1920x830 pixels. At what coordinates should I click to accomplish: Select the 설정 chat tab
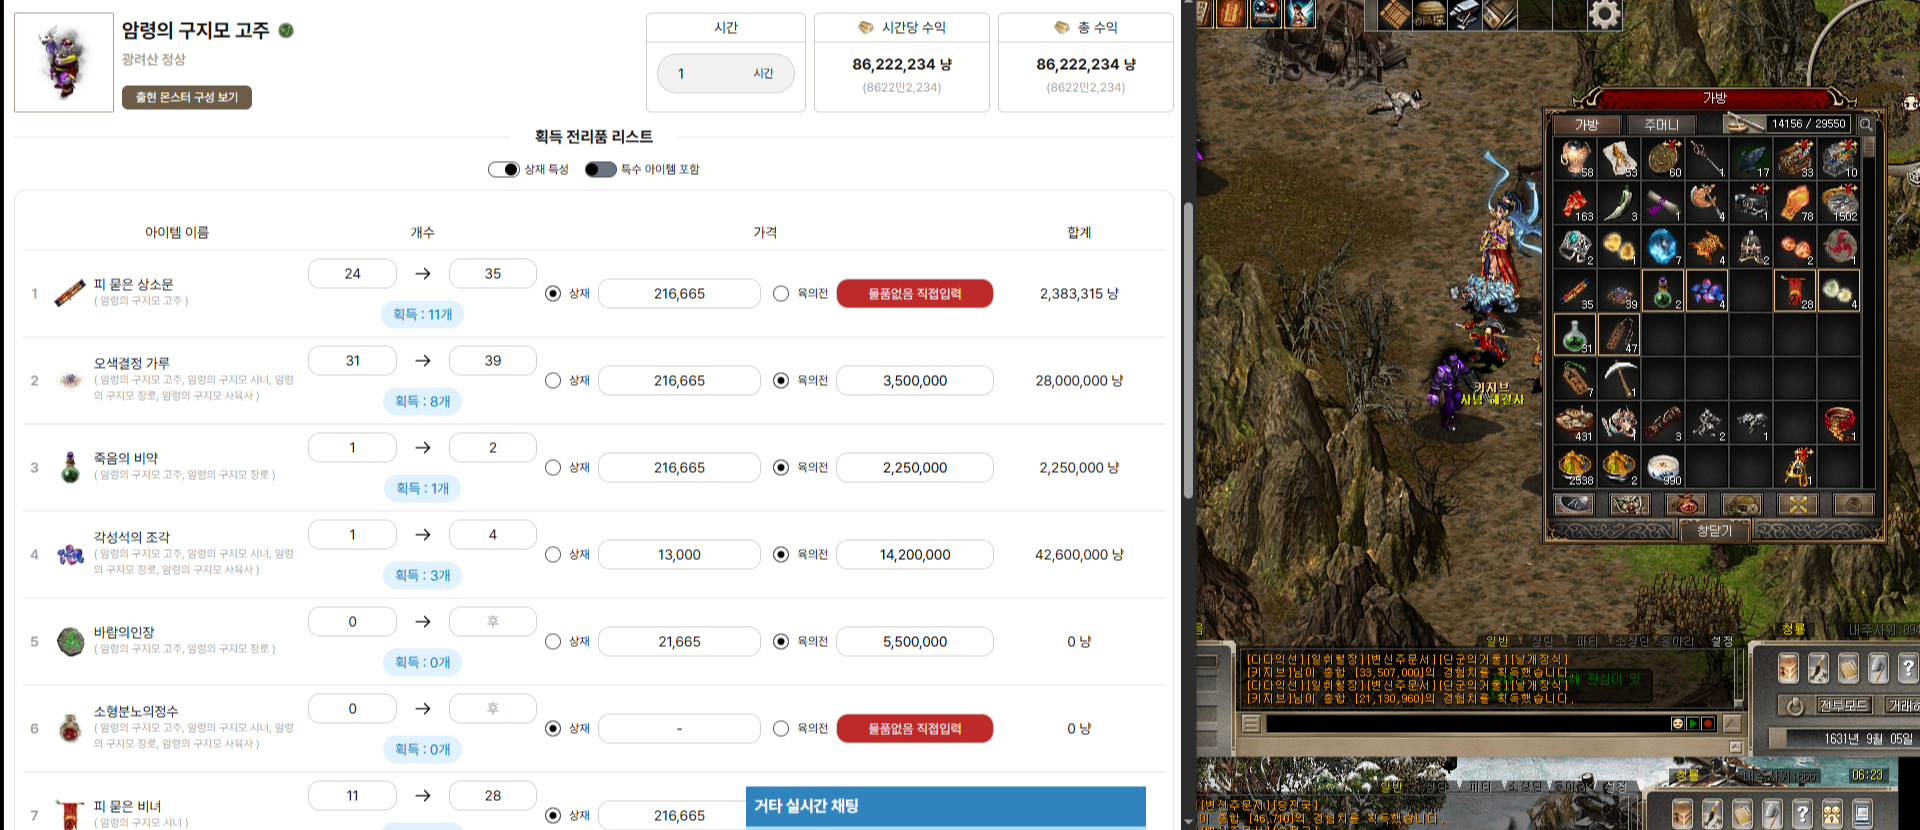[x=1722, y=641]
